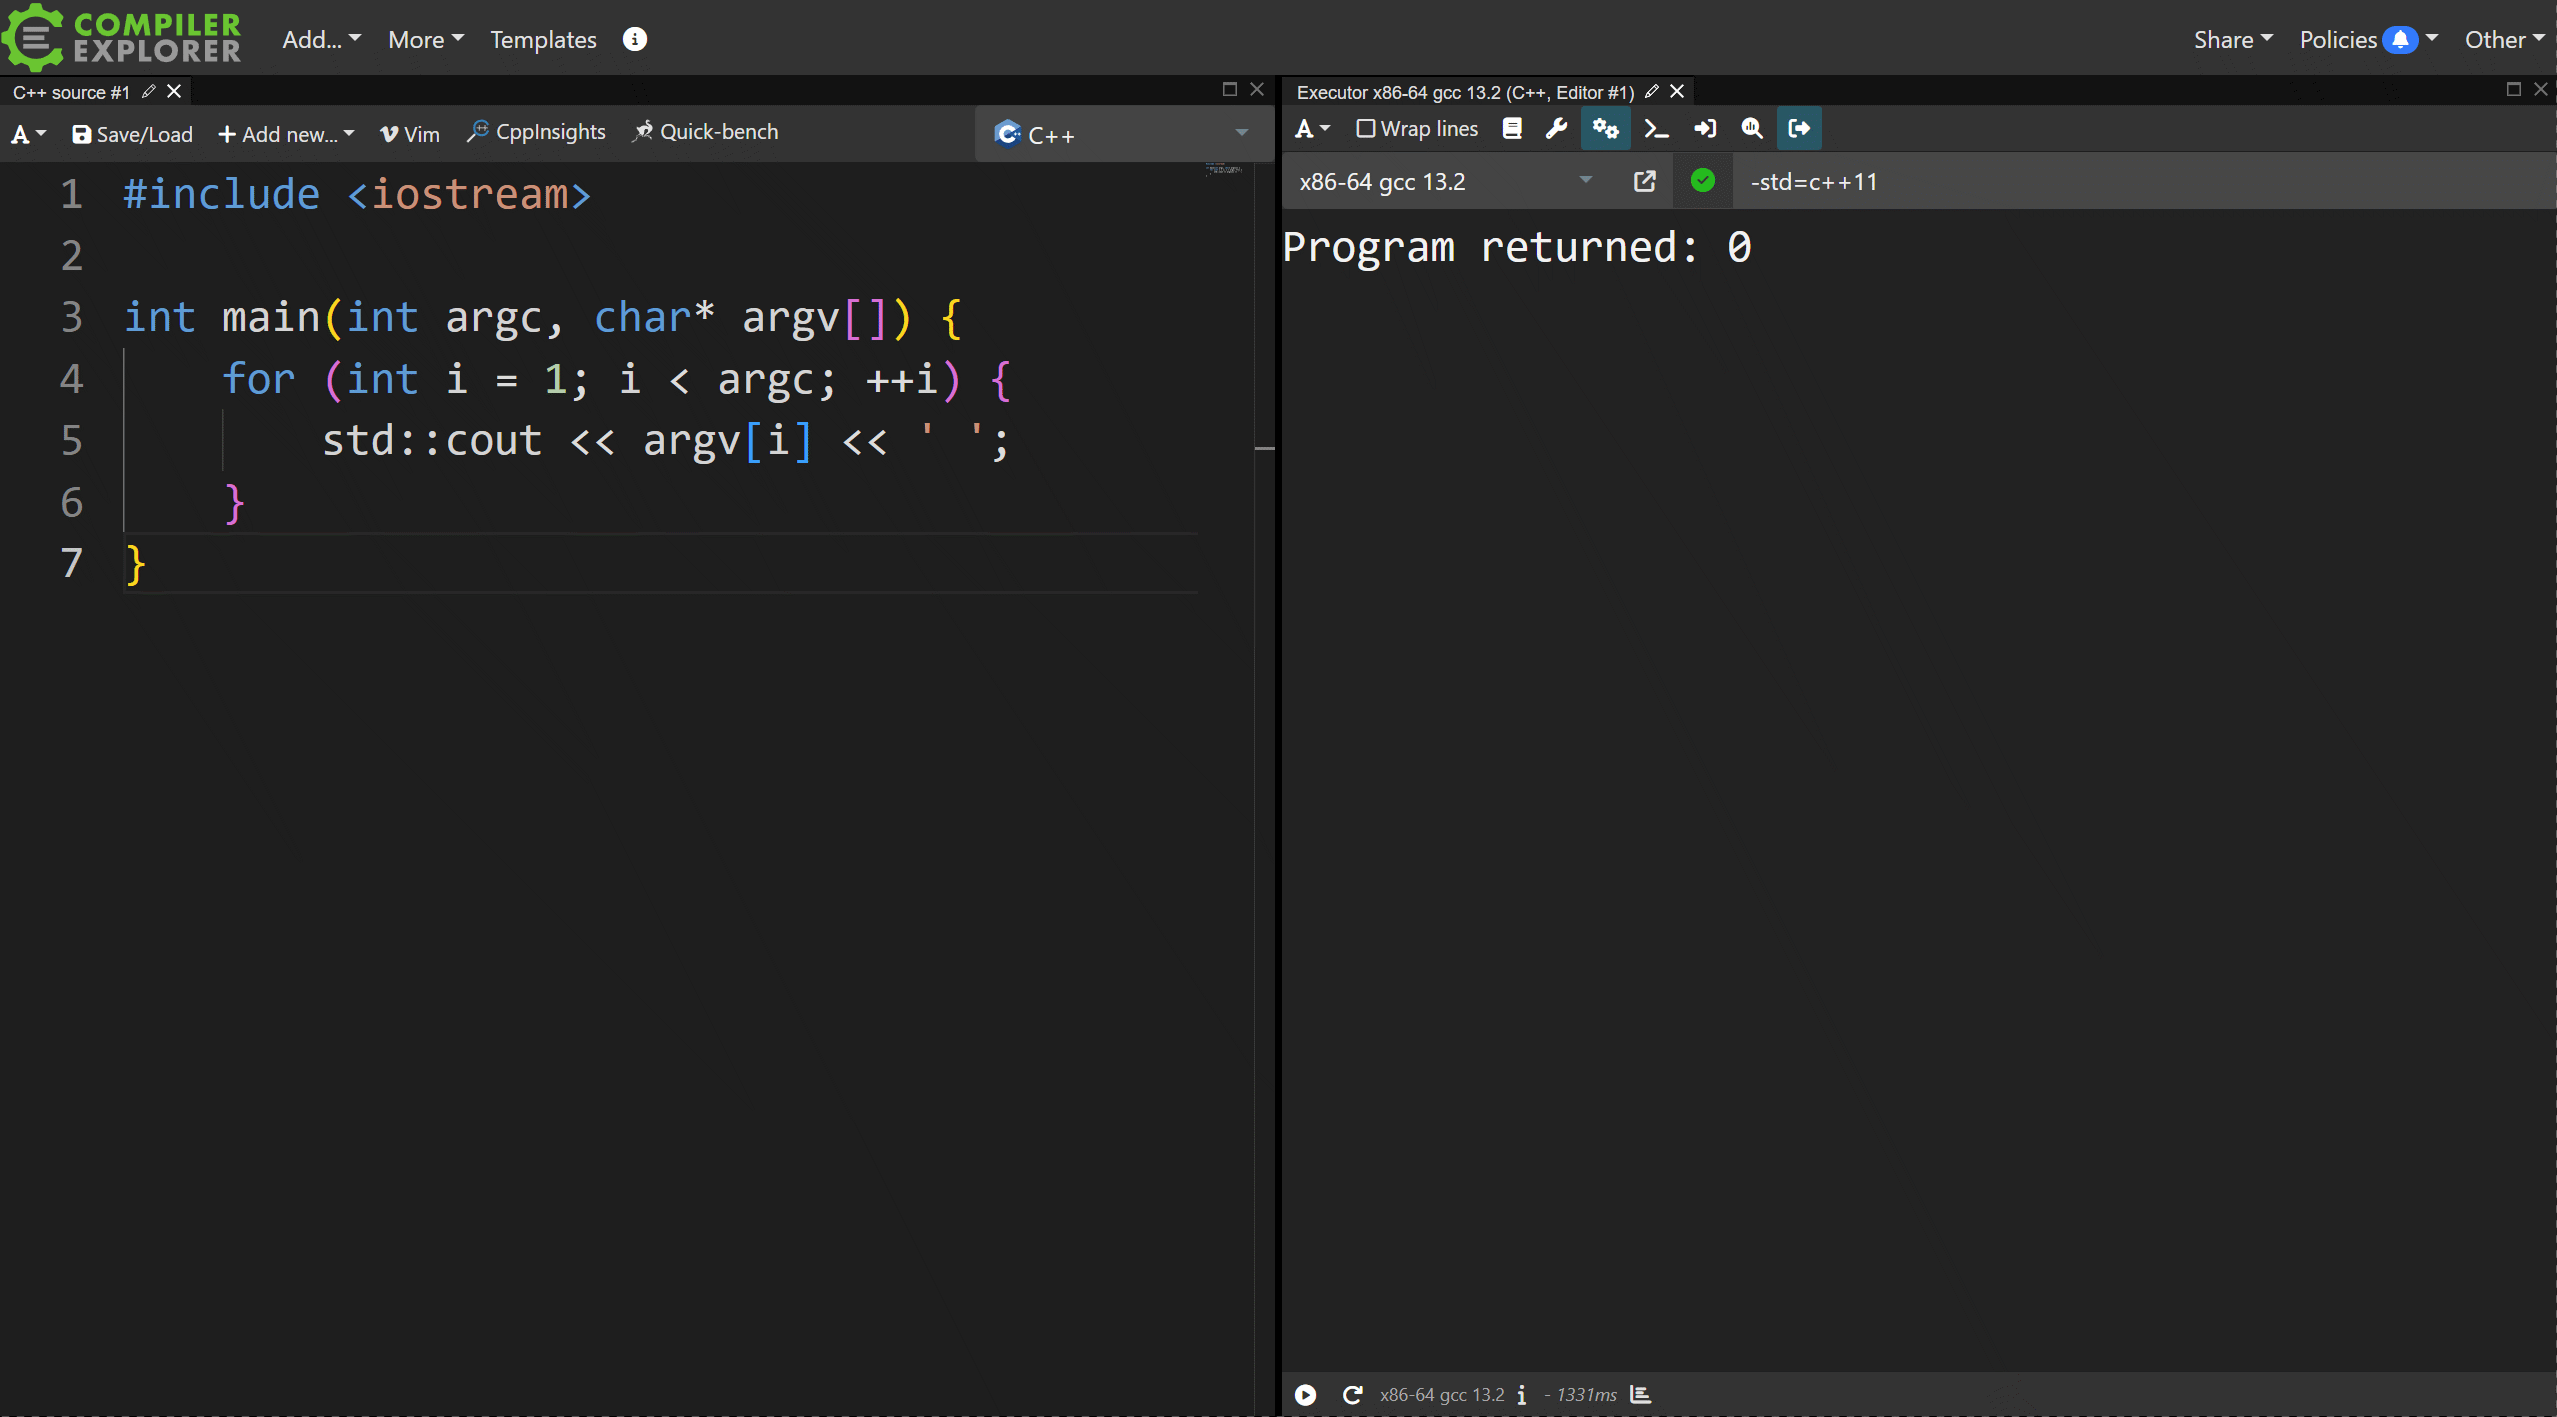Click the bar chart timing icon

coord(1640,1394)
